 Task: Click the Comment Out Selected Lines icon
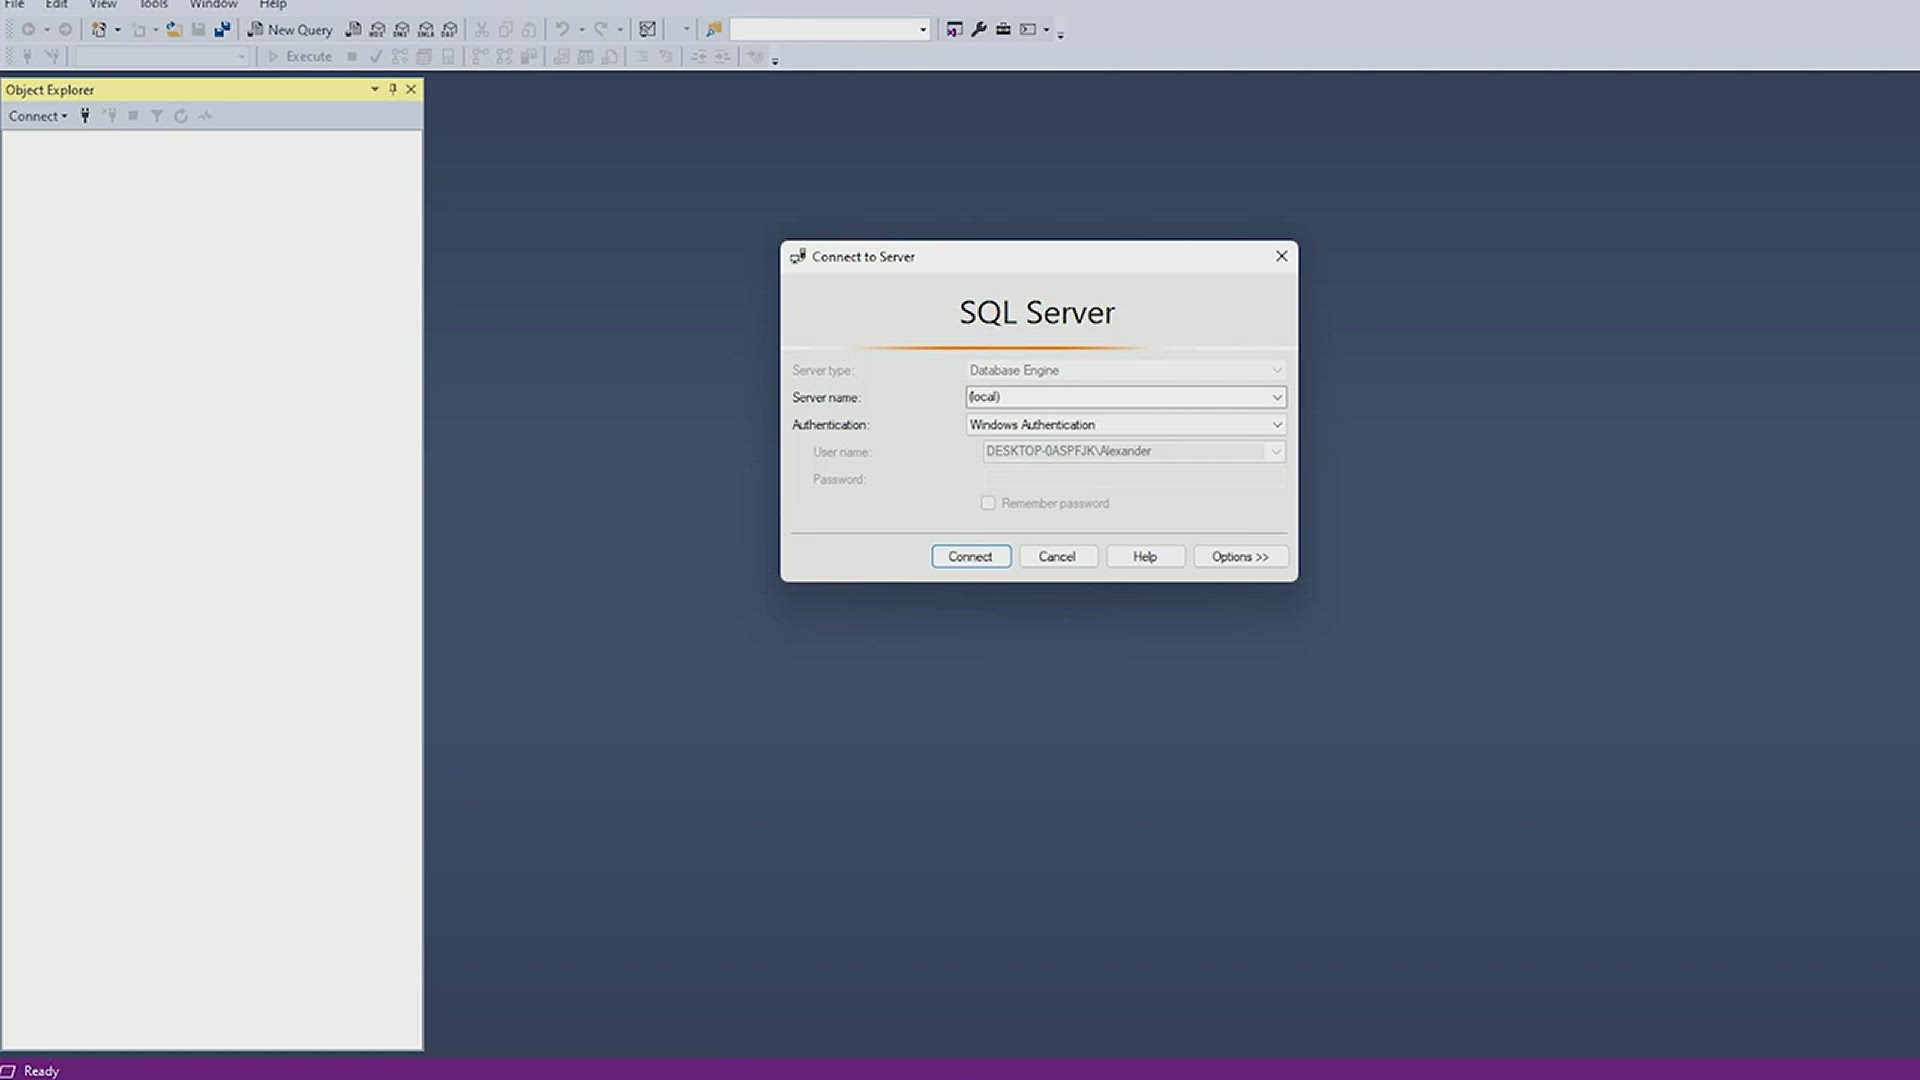[x=643, y=56]
